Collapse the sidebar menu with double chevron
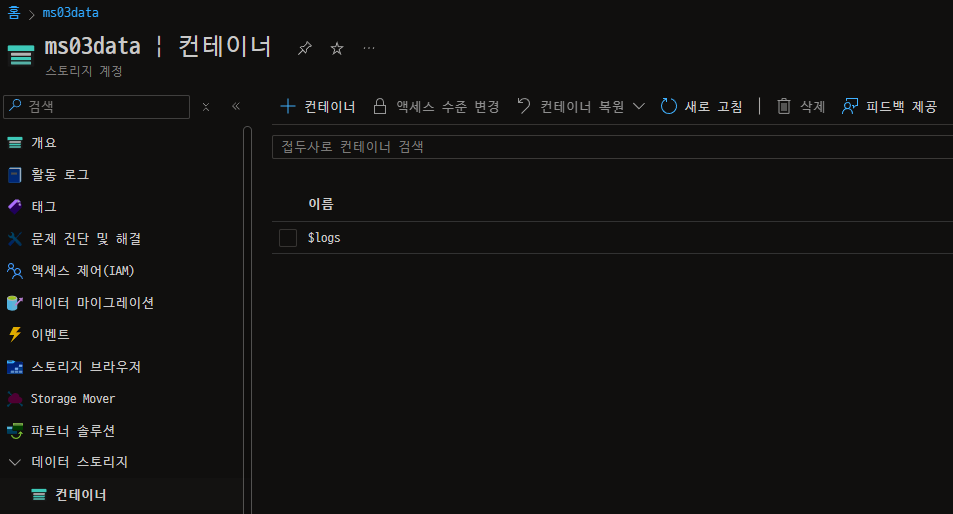 236,106
